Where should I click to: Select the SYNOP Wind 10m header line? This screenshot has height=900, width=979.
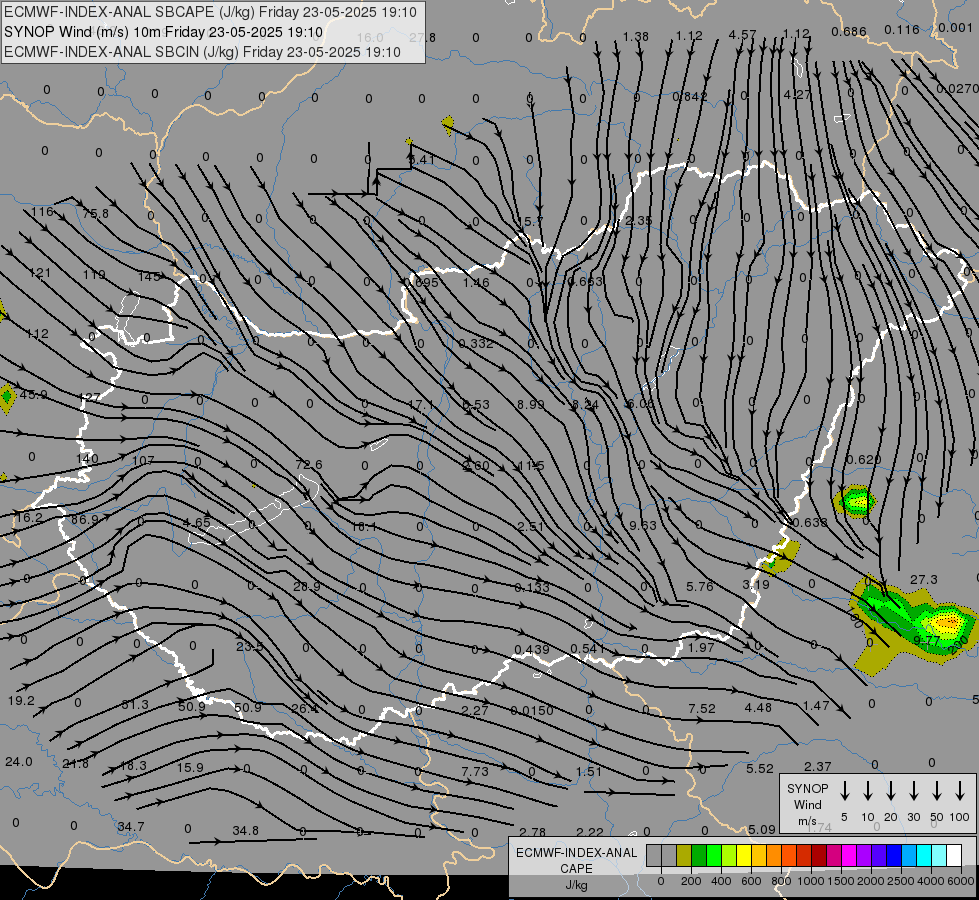(x=163, y=32)
